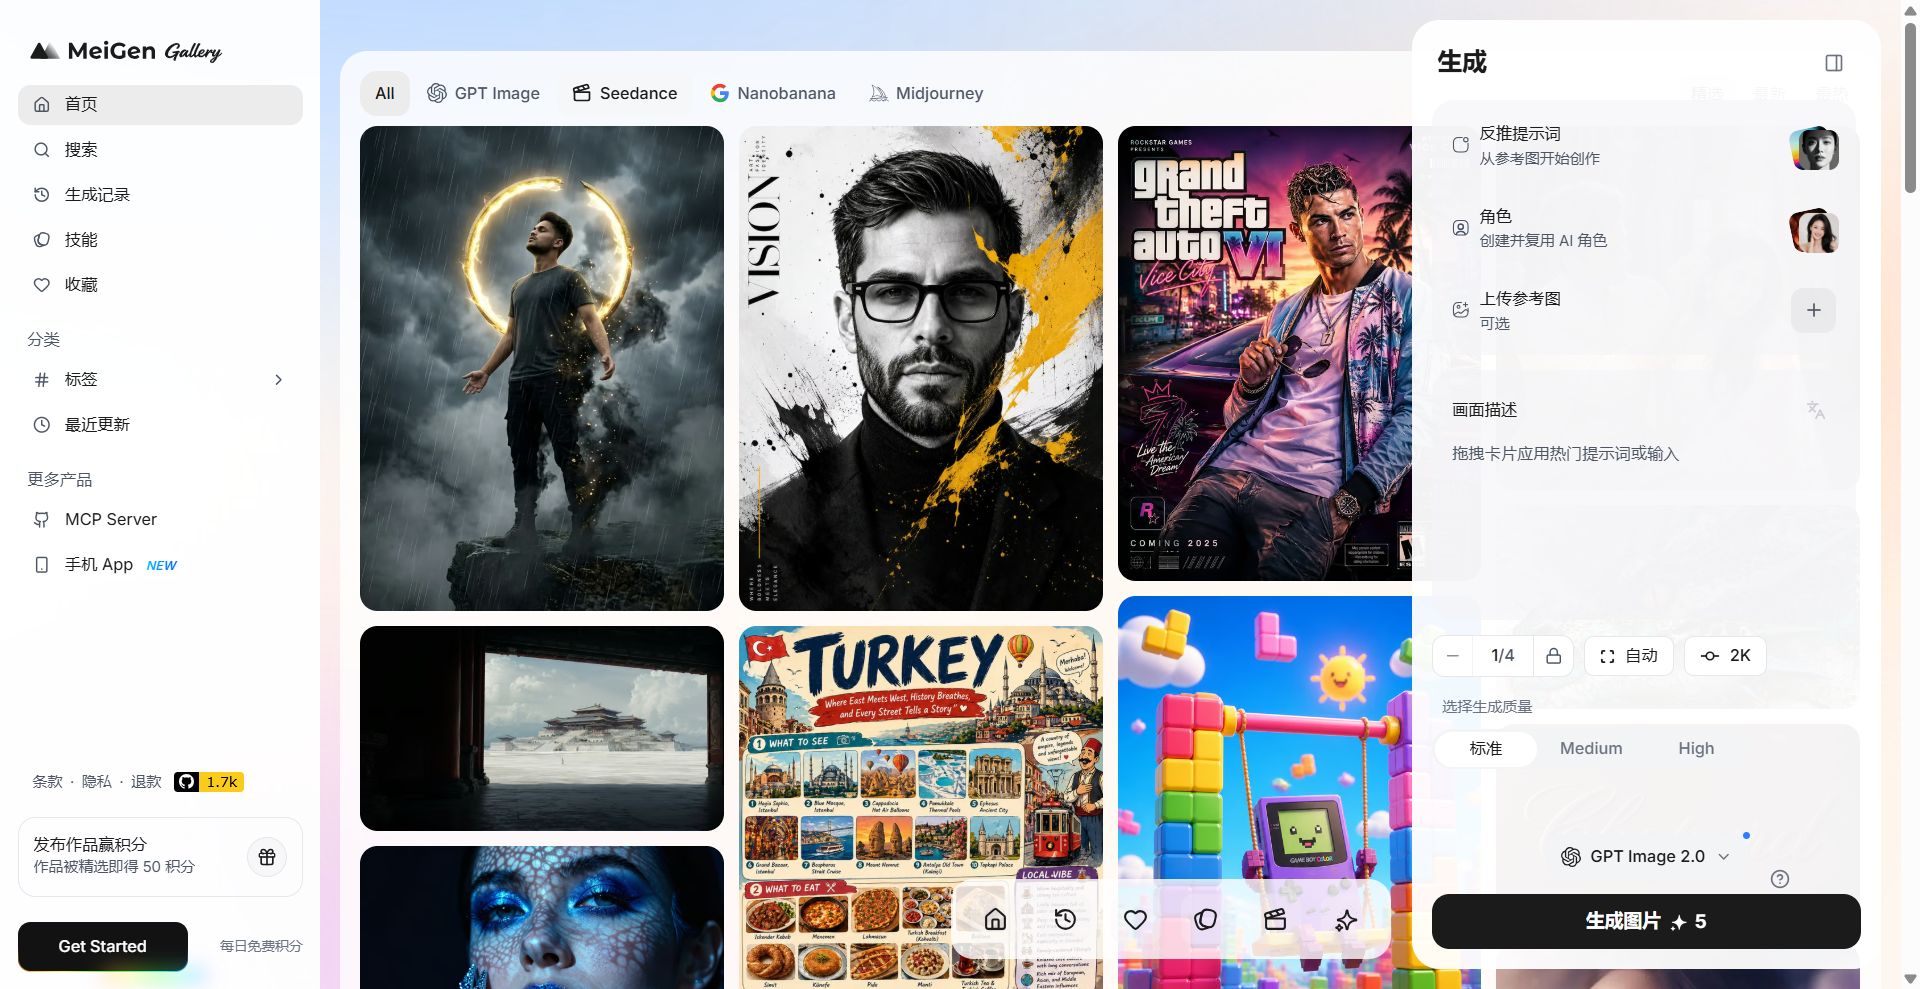
Task: Open the blue makeup face image
Action: coord(542,917)
